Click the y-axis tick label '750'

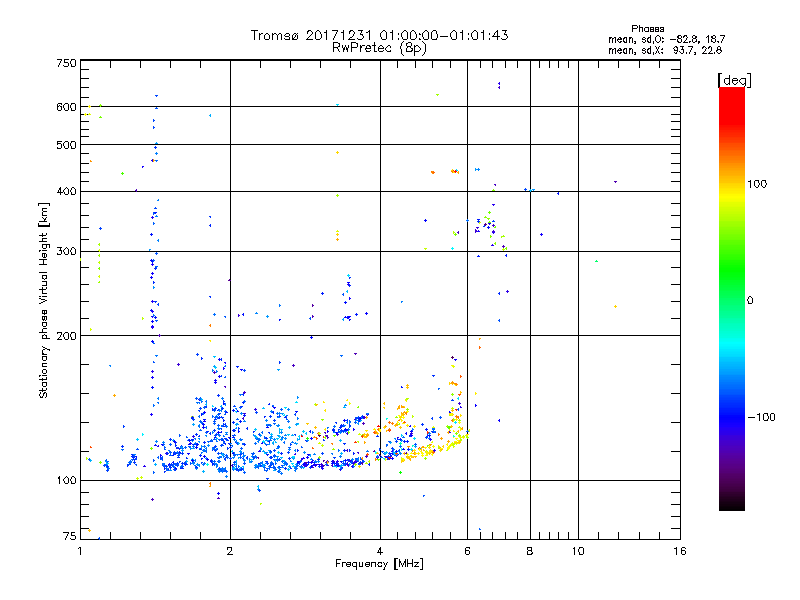pyautogui.click(x=66, y=63)
